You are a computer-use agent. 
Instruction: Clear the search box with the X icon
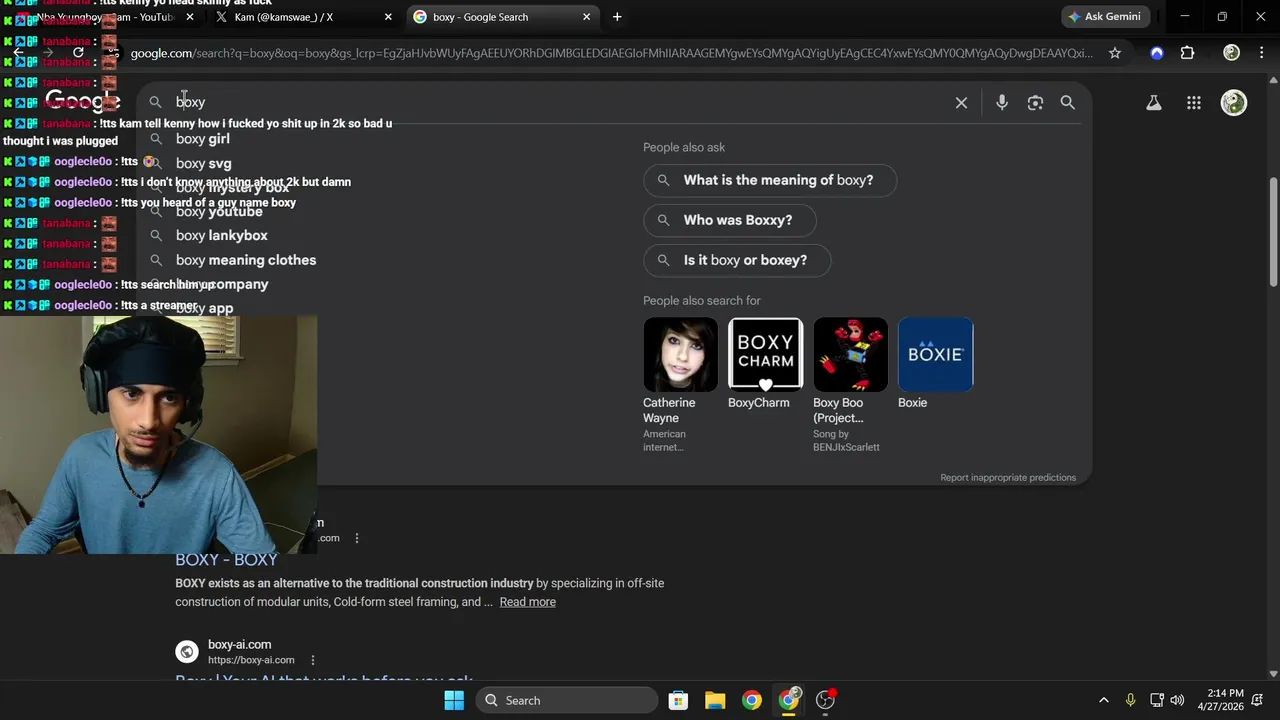(x=961, y=102)
